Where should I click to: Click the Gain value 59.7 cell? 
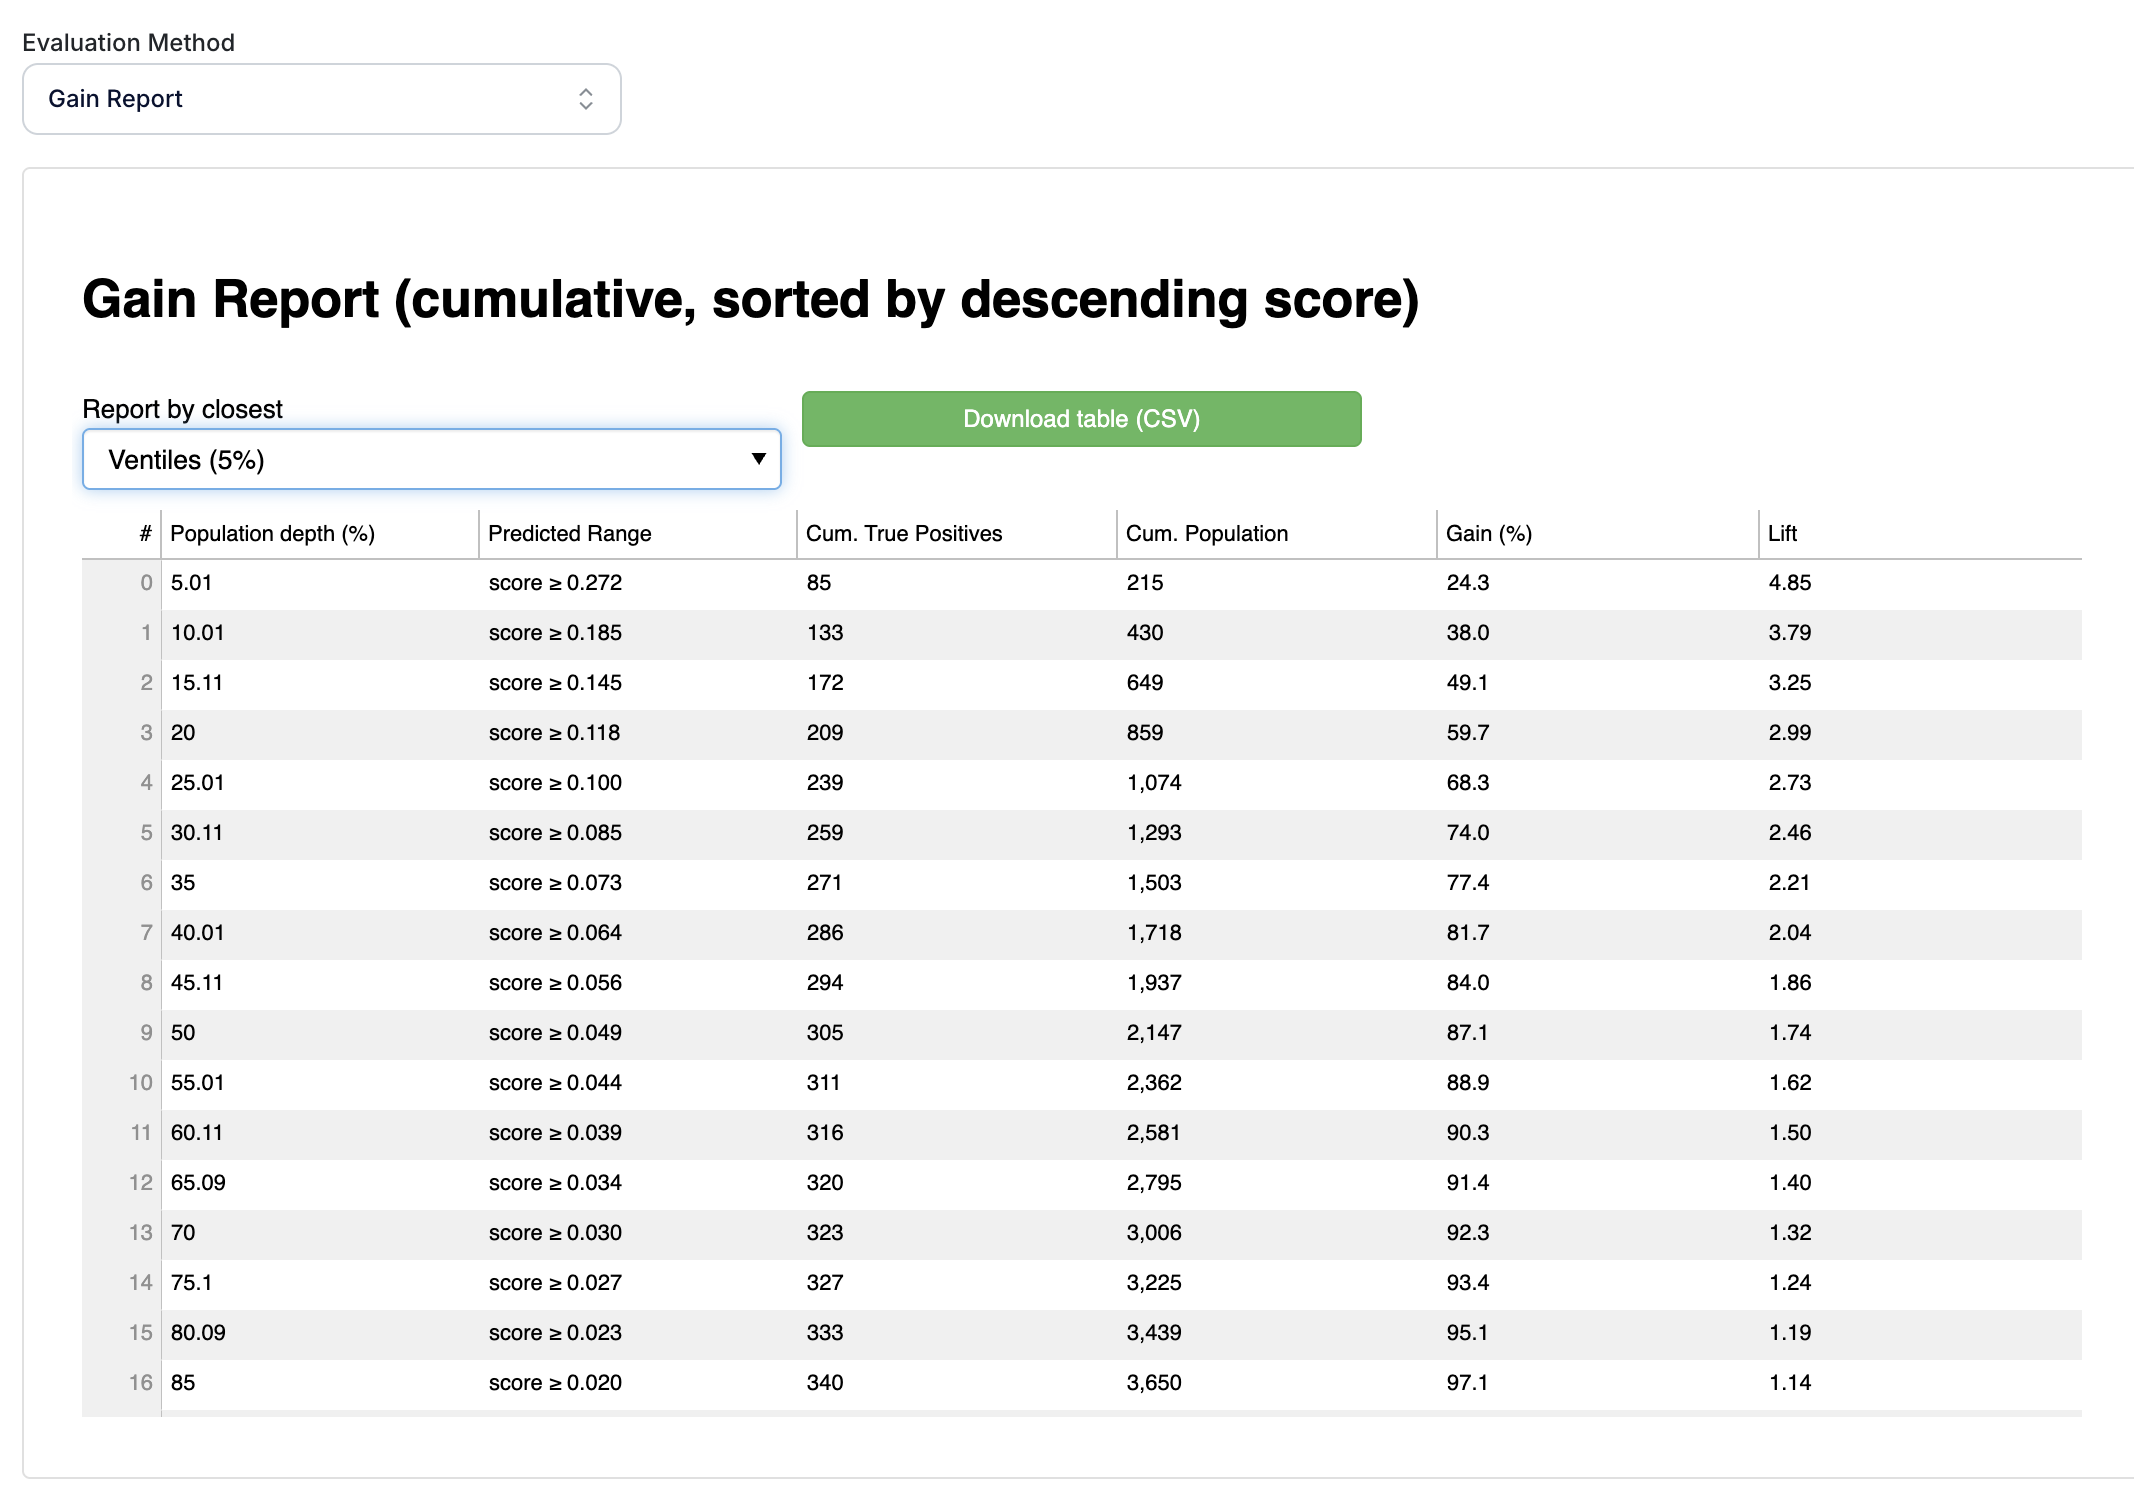pos(1468,733)
